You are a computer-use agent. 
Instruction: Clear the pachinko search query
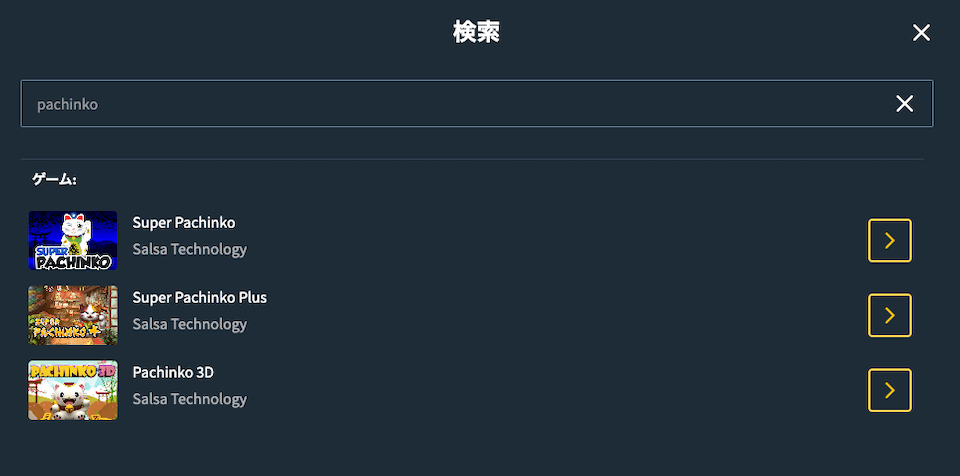[904, 104]
